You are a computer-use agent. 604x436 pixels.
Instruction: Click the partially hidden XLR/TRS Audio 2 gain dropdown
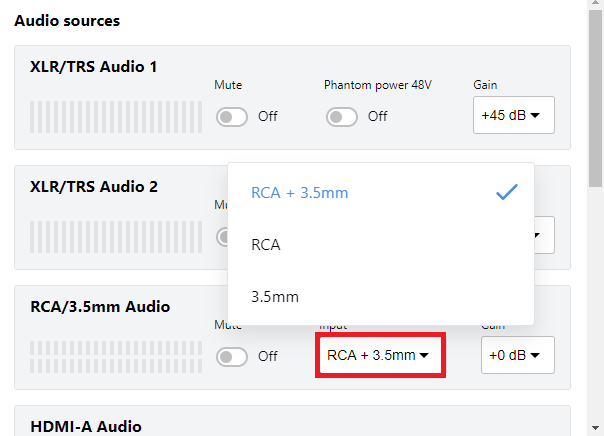coord(544,235)
